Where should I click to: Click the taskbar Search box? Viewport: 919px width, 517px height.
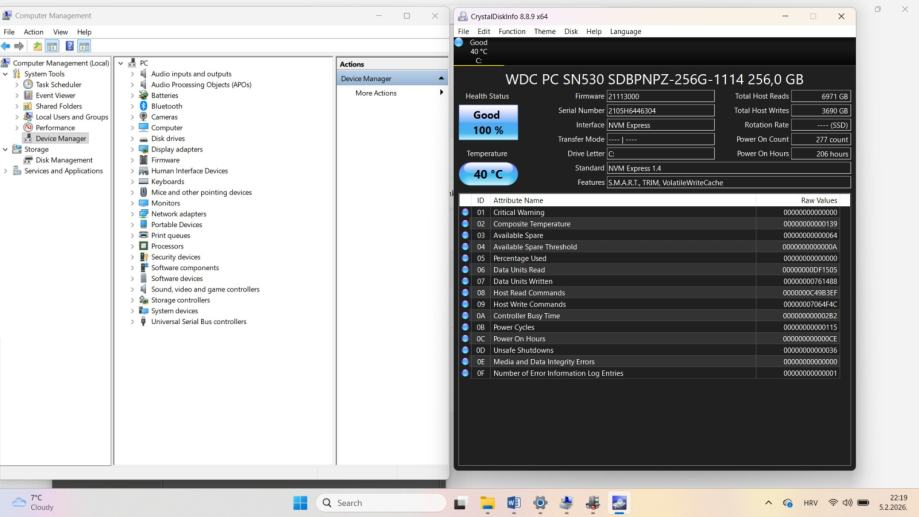pos(382,503)
